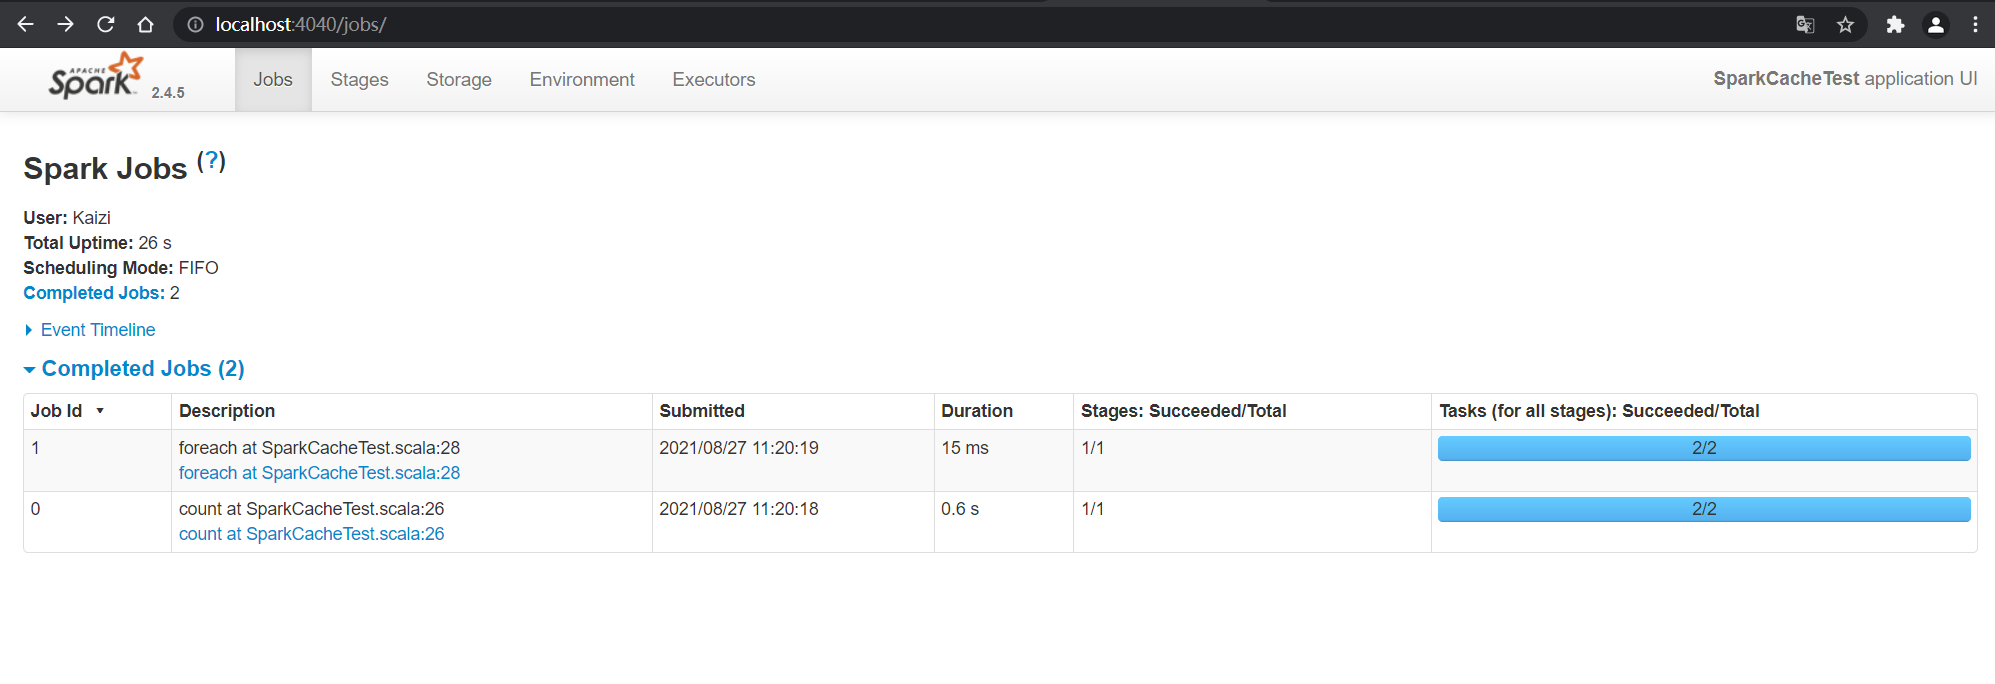Open the extensions puzzle icon
1995x684 pixels.
1895,25
